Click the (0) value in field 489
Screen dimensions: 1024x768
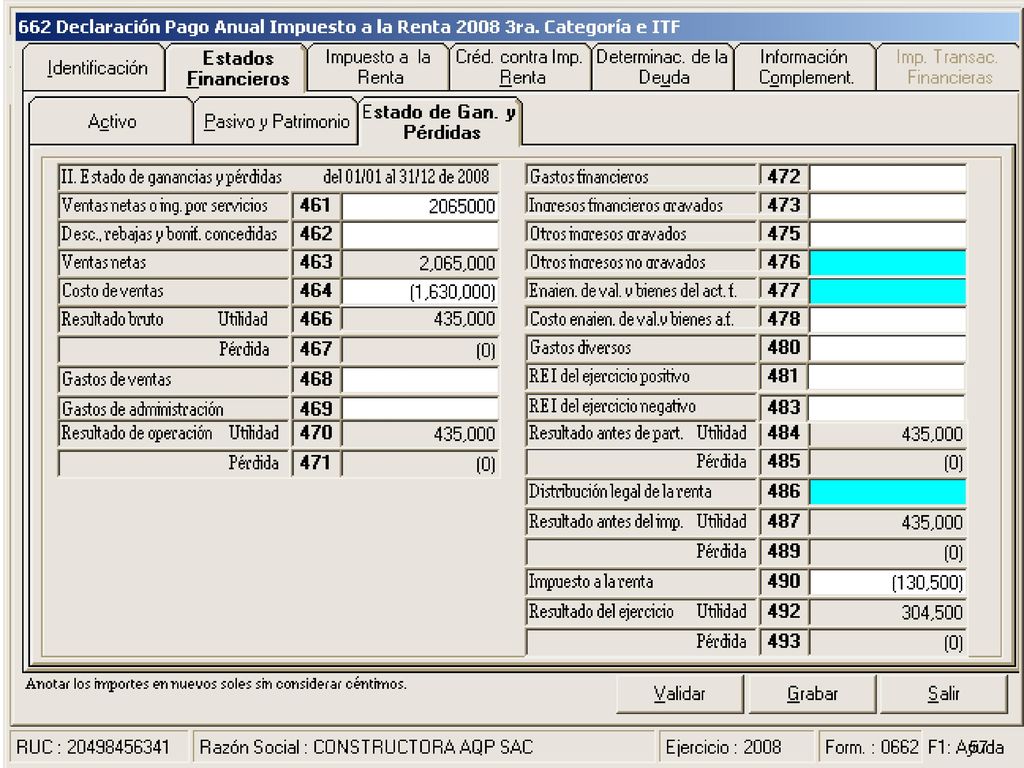[953, 553]
